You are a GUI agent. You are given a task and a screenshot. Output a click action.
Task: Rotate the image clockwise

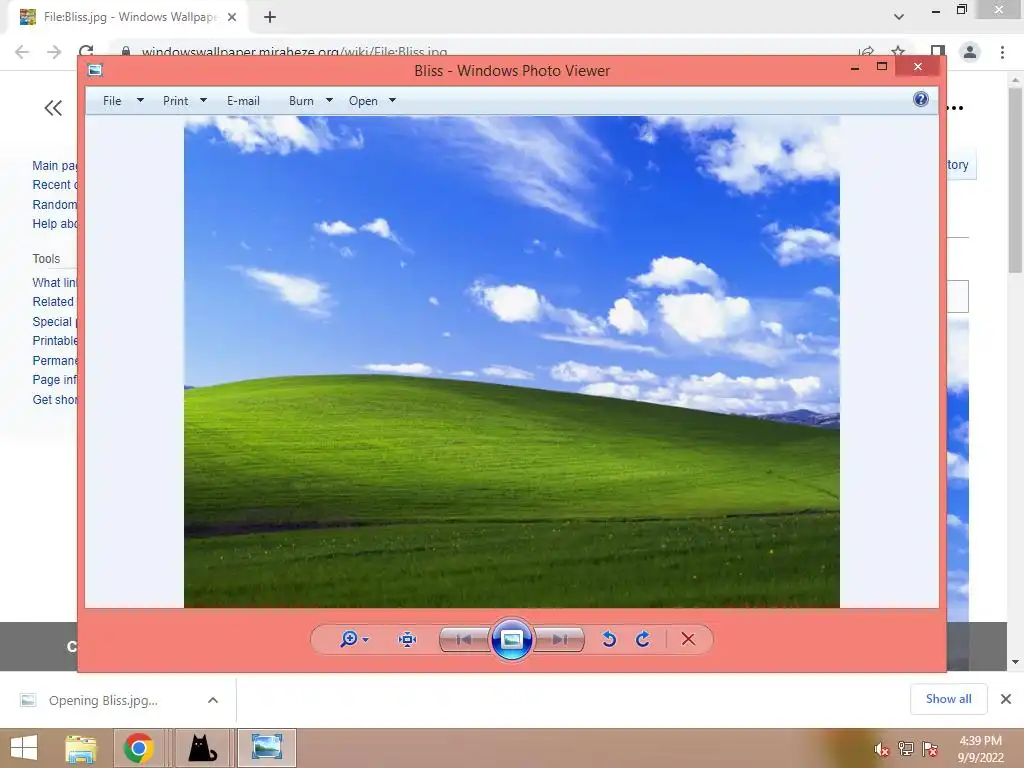point(643,639)
